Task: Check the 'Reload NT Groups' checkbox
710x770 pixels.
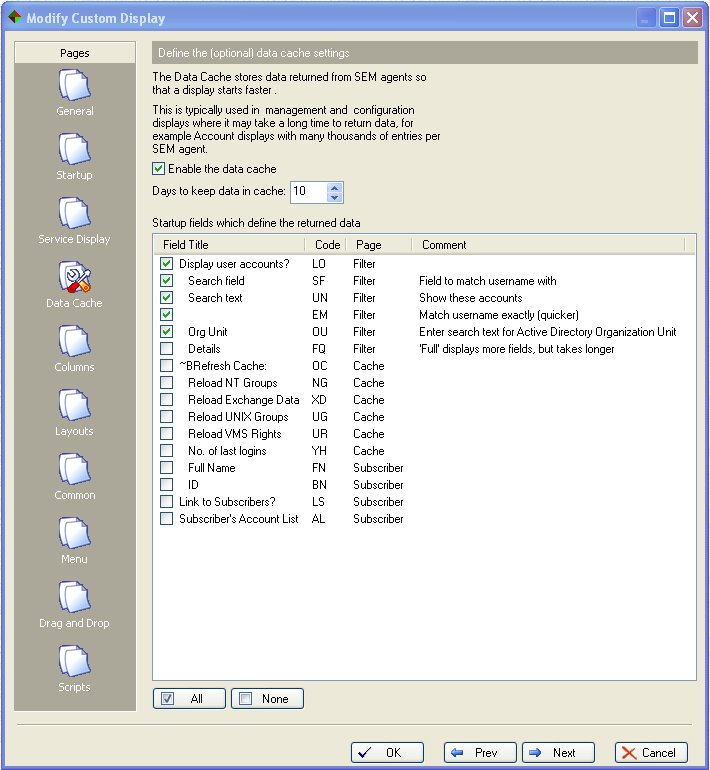Action: coord(166,383)
